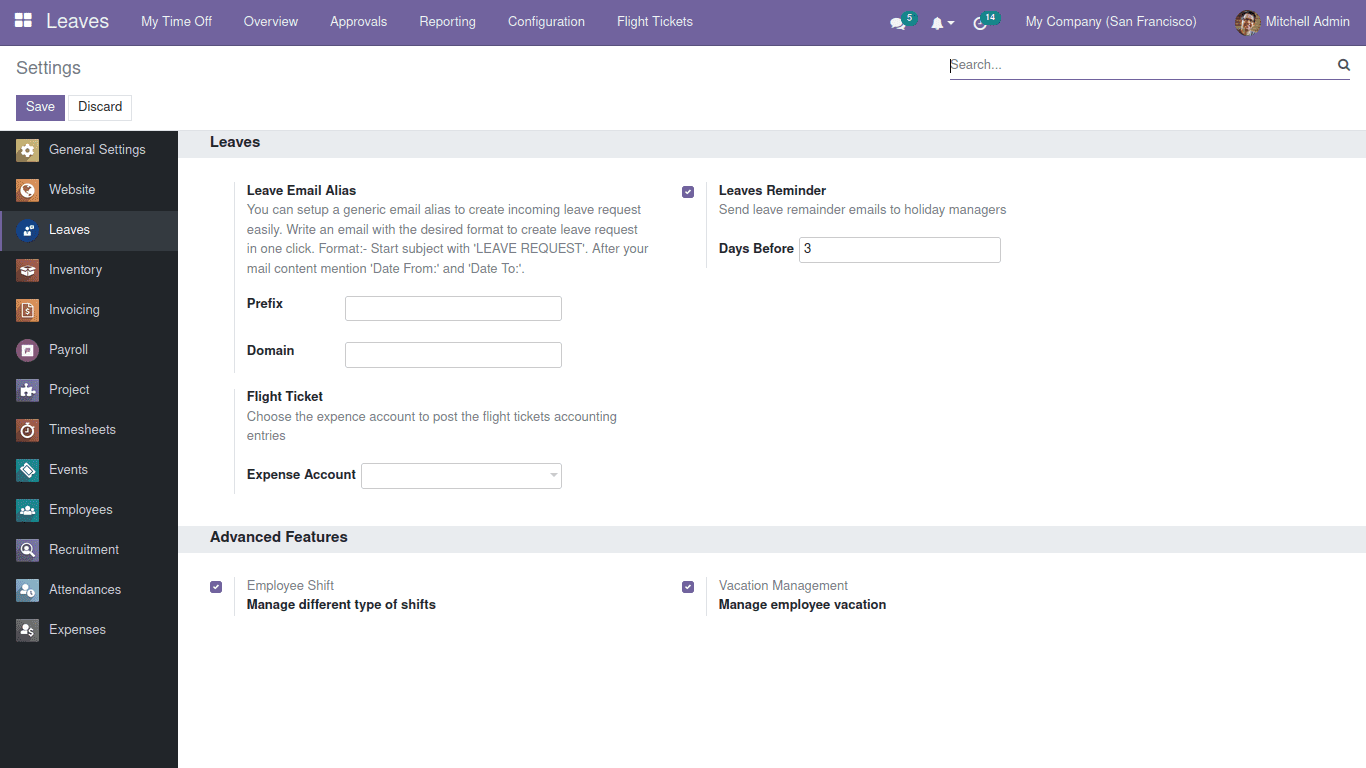Uncheck the Employee Shift feature
Viewport: 1366px width, 768px height.
pos(216,587)
